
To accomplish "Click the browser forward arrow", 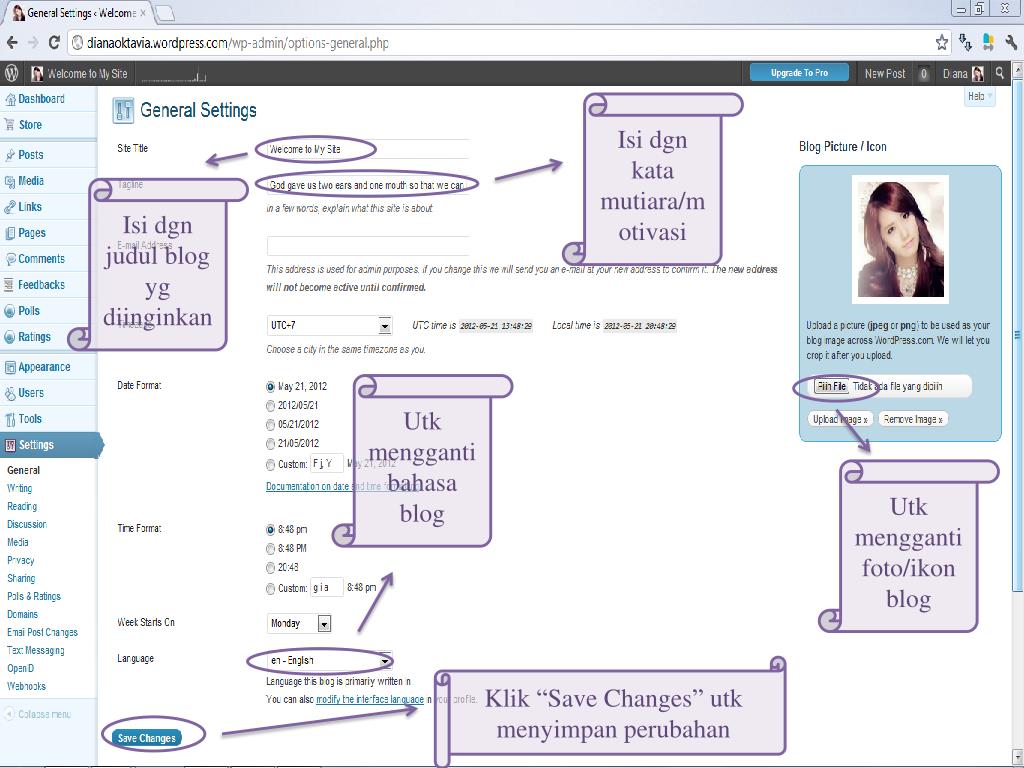I will pyautogui.click(x=33, y=43).
